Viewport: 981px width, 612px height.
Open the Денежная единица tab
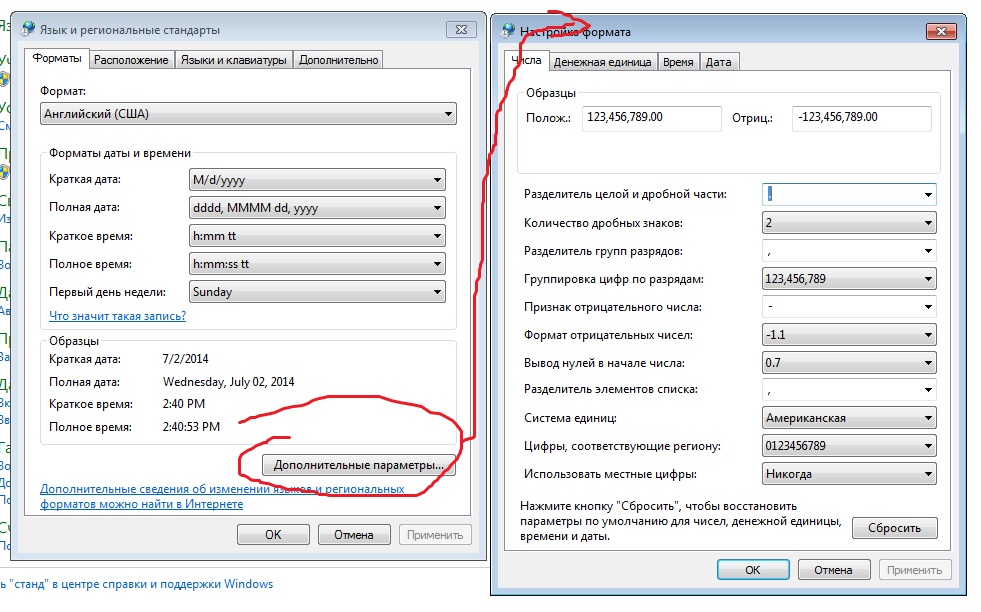(602, 62)
